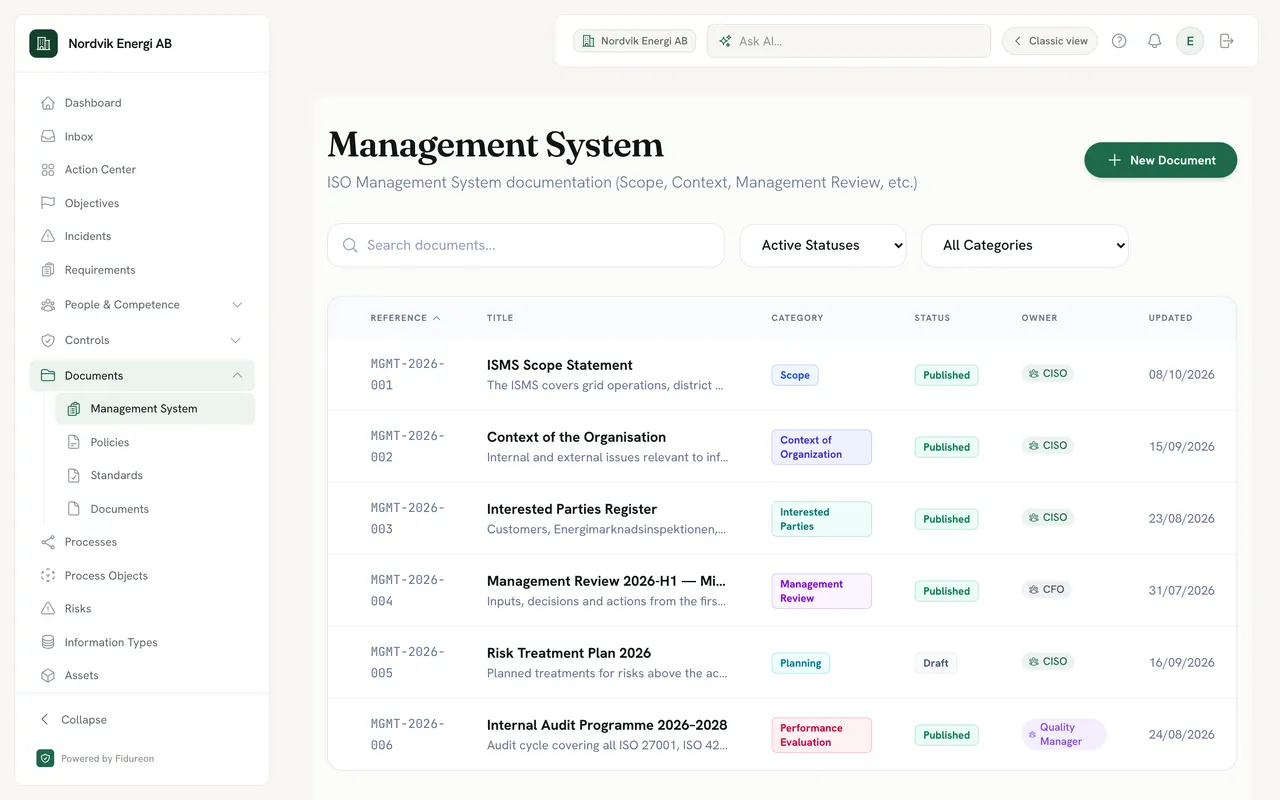Open the help question mark icon

1119,41
